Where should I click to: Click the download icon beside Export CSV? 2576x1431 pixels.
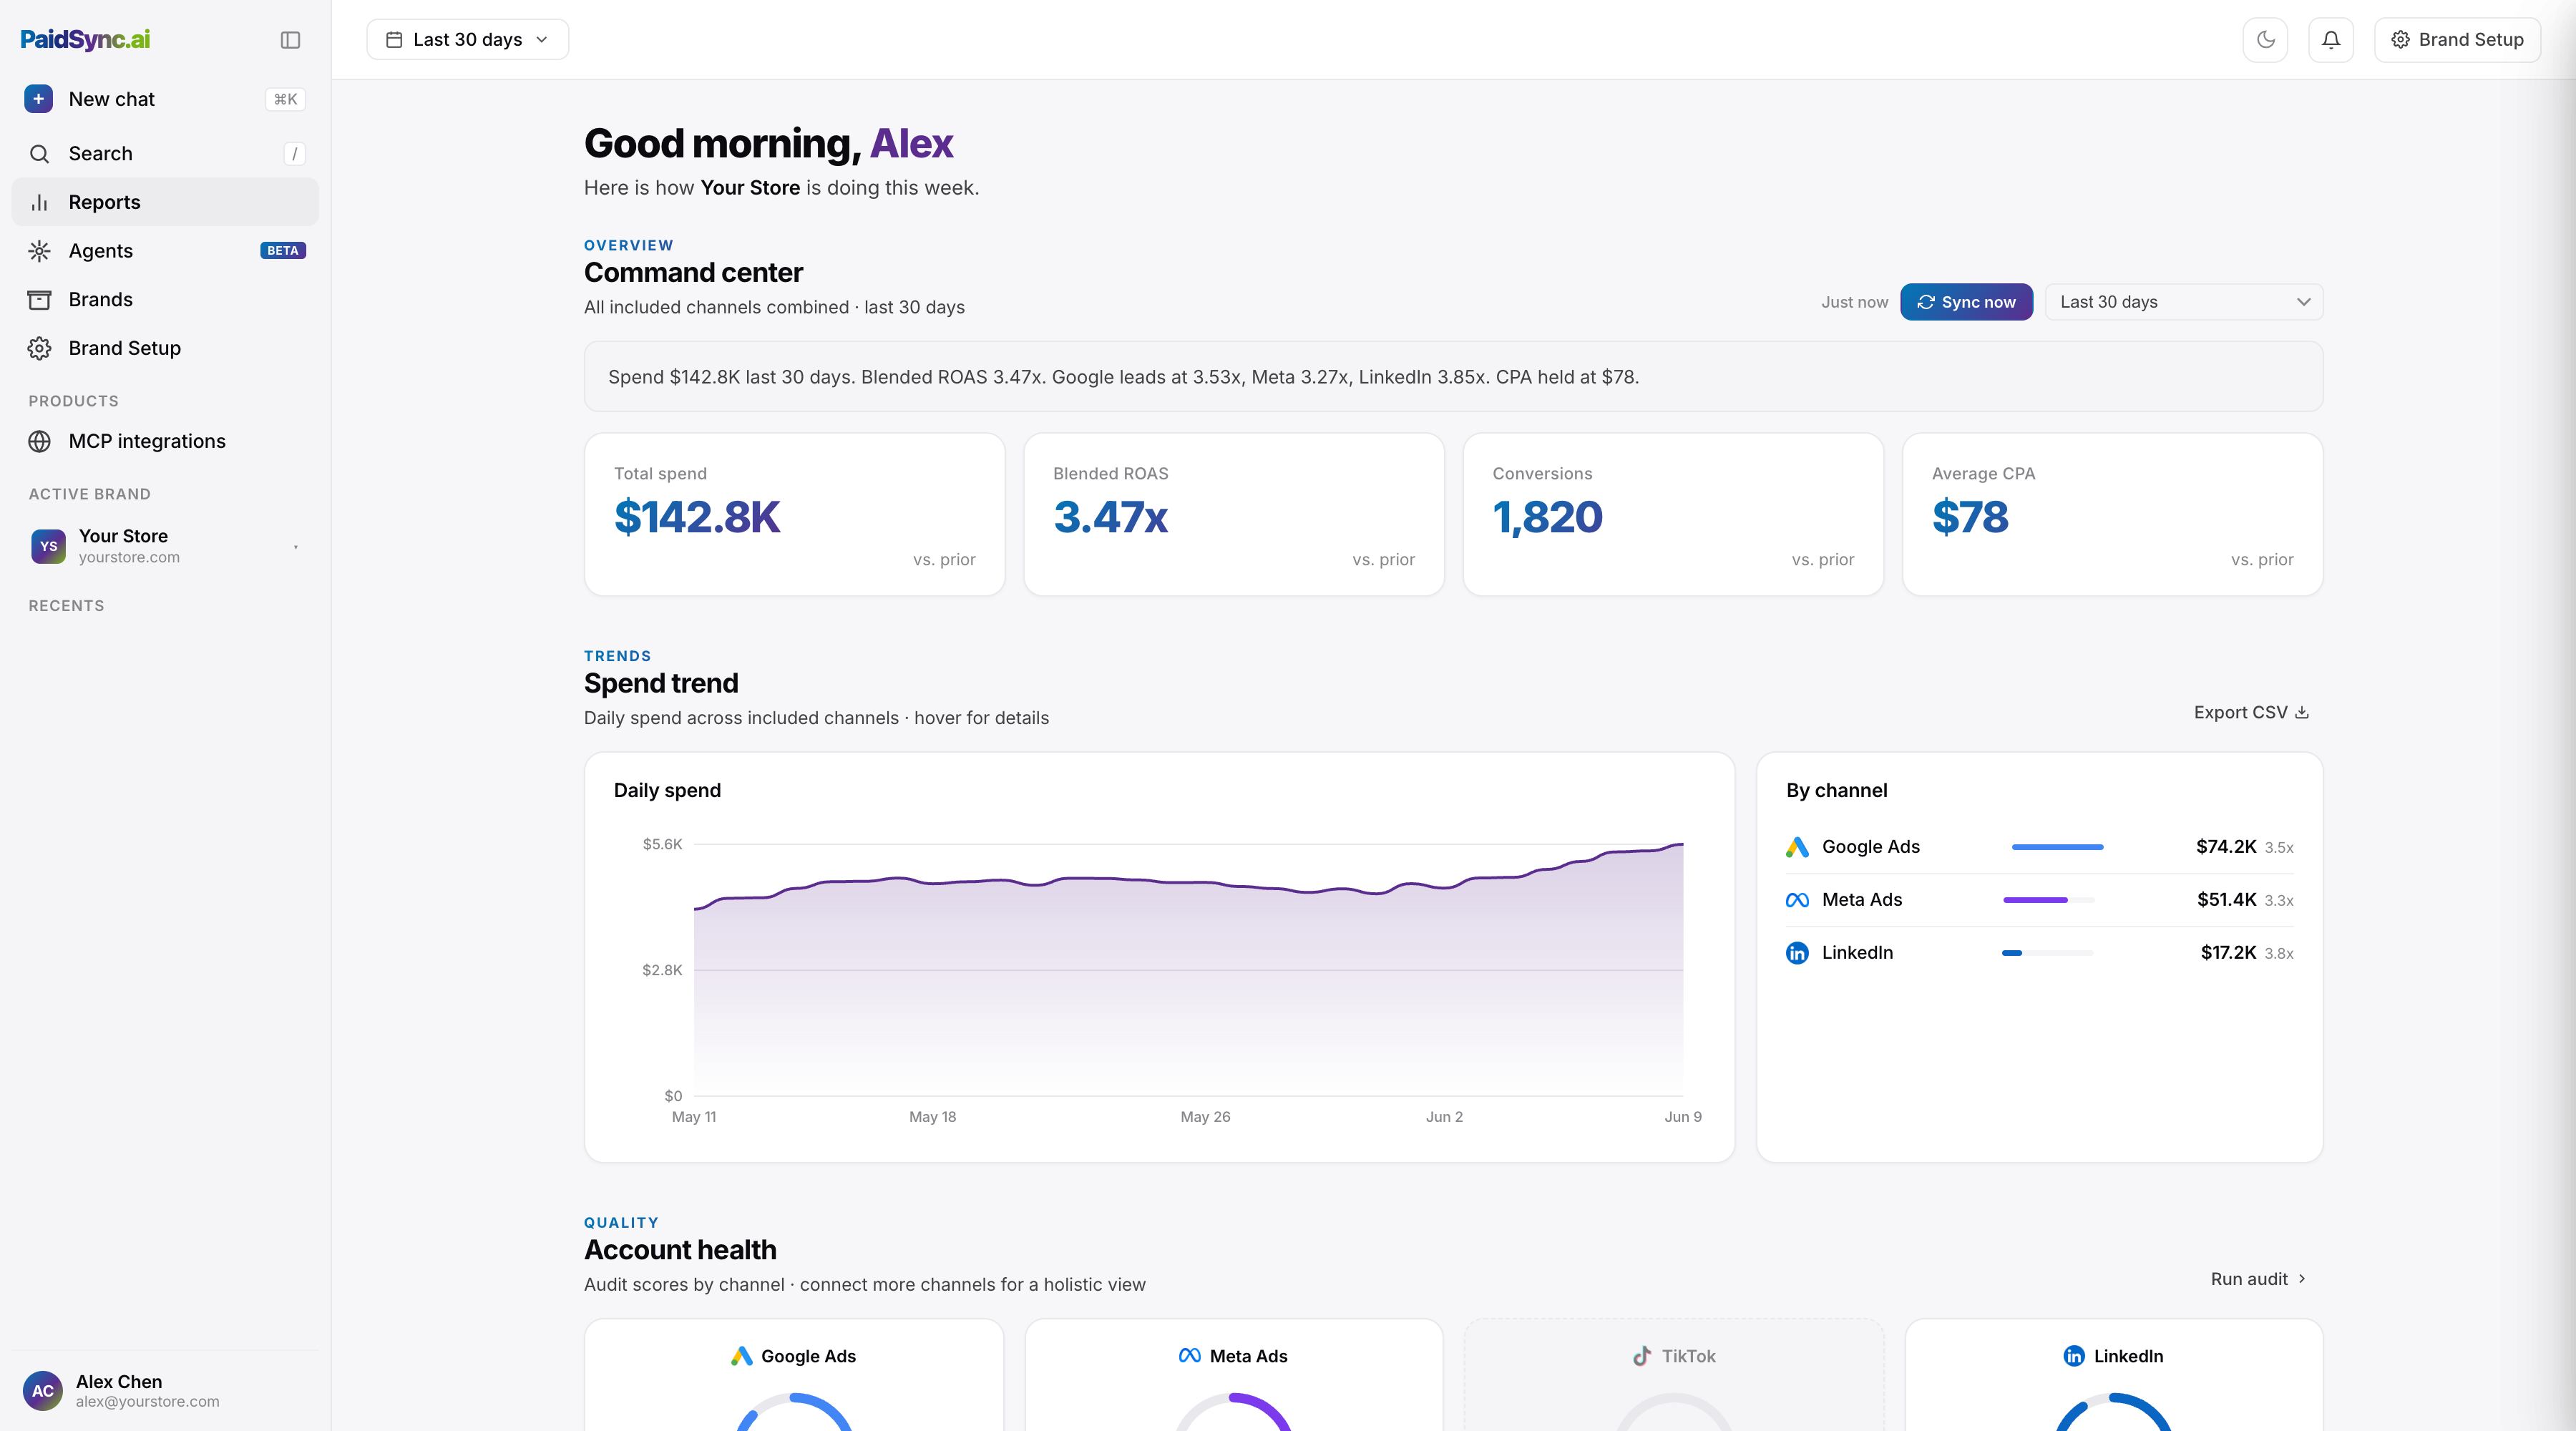click(2302, 712)
